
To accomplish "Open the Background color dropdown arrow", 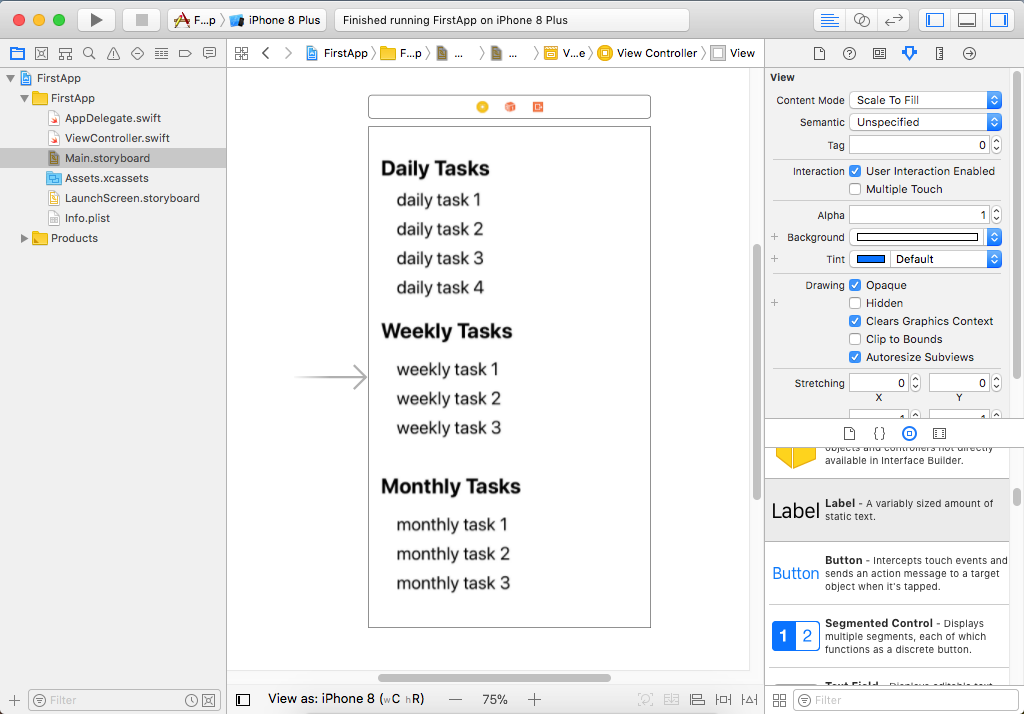I will [x=994, y=237].
